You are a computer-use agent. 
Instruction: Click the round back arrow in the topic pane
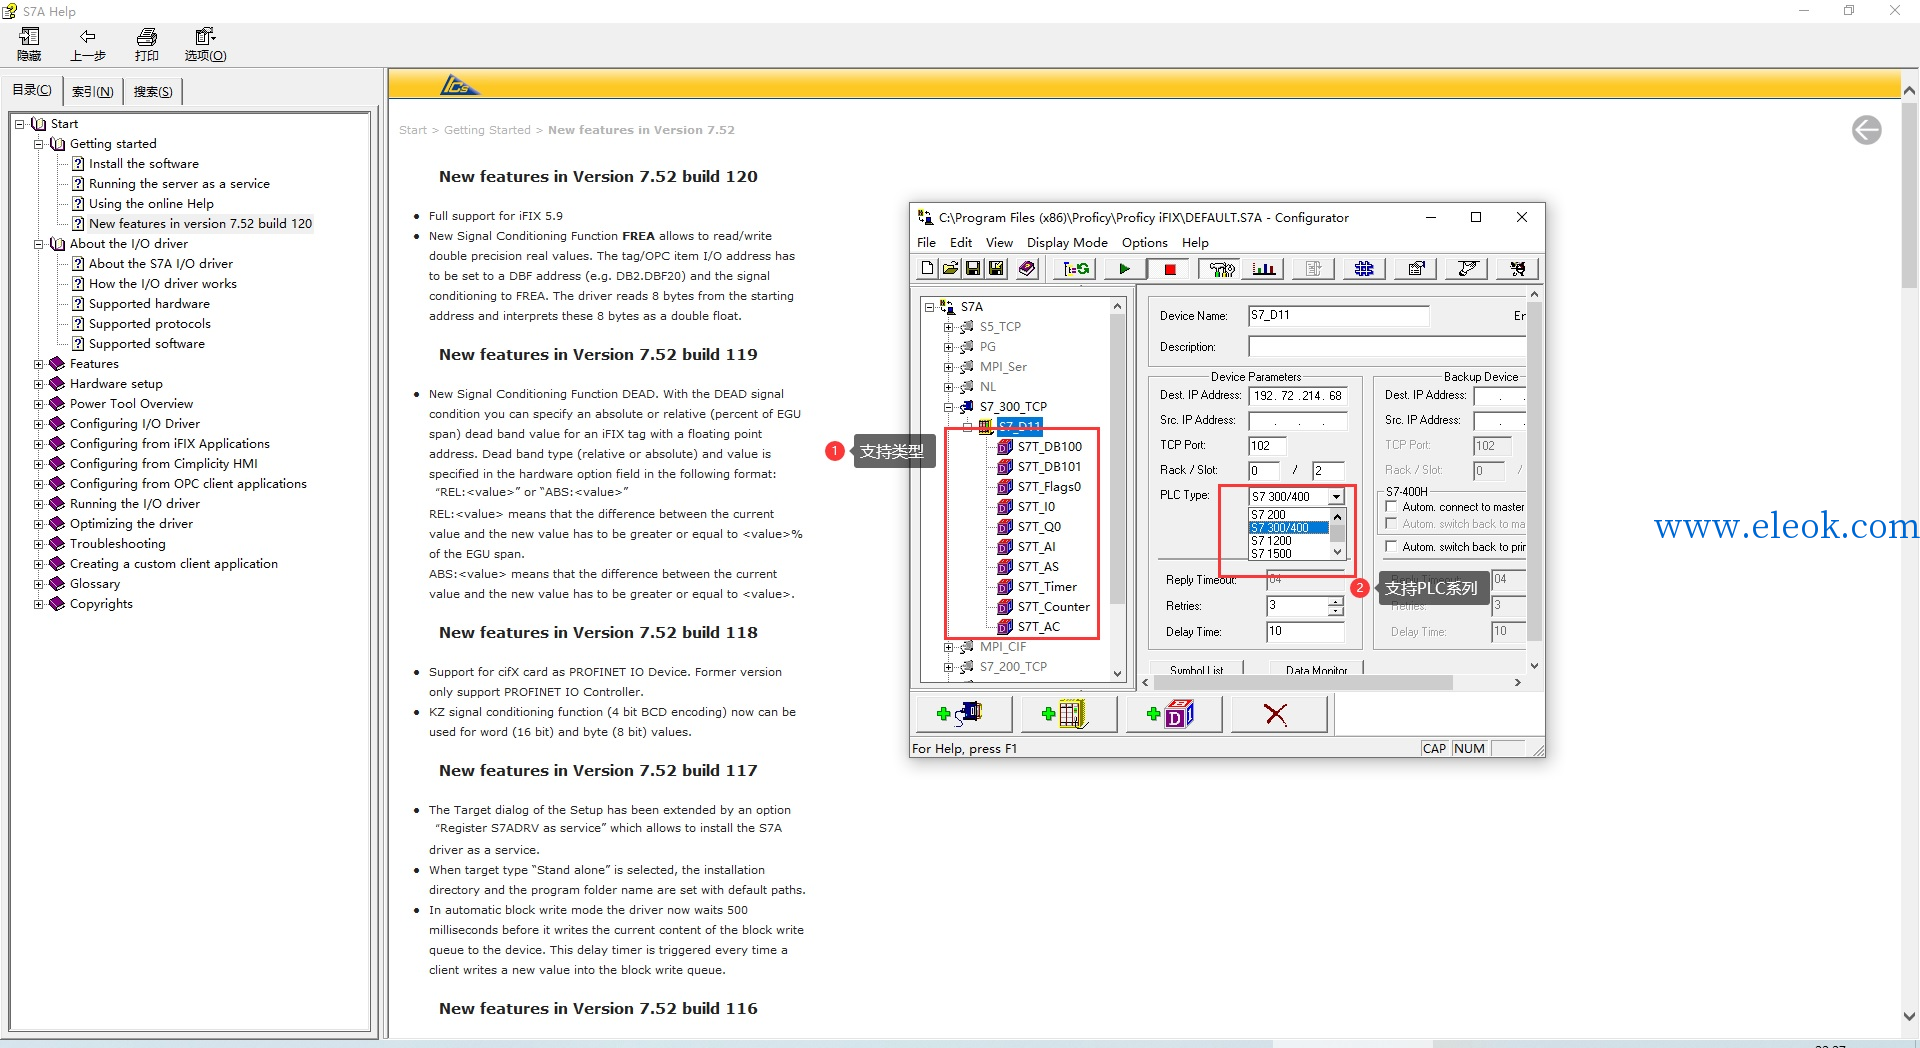[x=1866, y=130]
